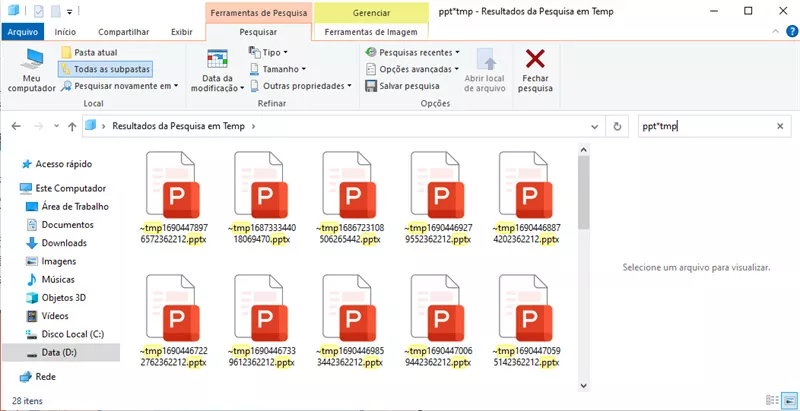Select file ~tmp16904470069442362212.pptx
Viewport: 800px width, 411px height.
point(438,321)
